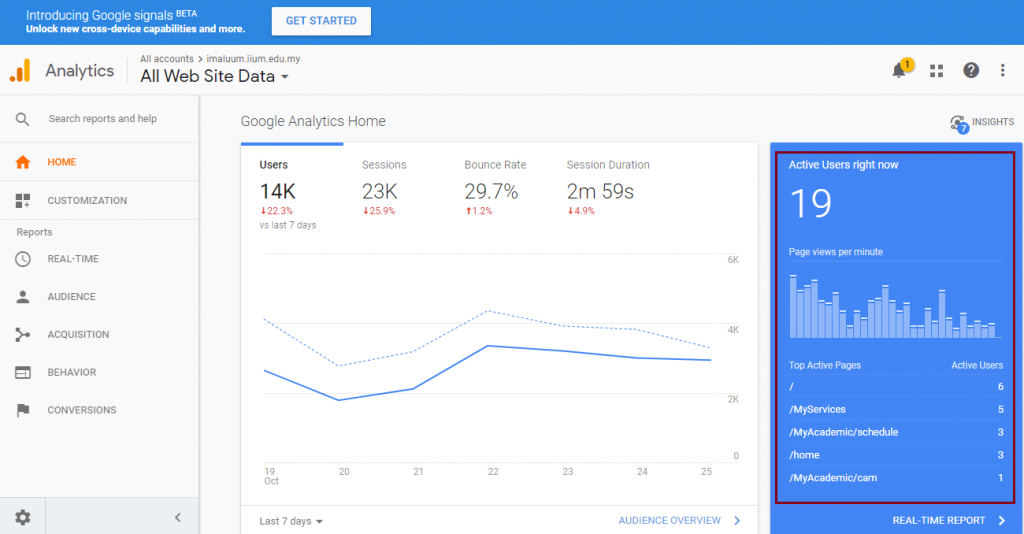
Task: Open the Last 7 days date dropdown
Action: [291, 521]
